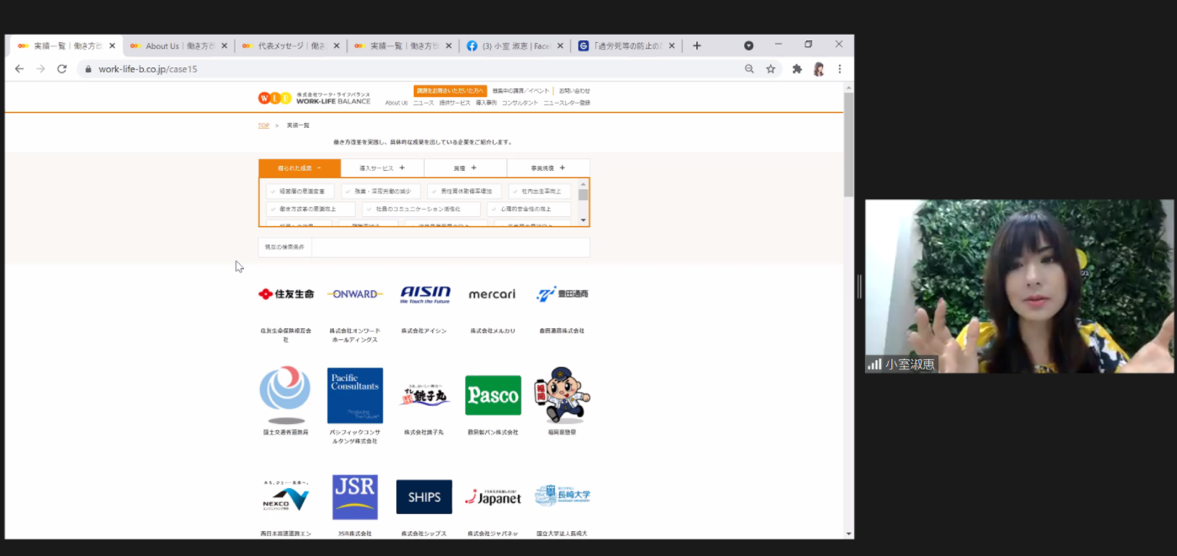Open the green Pasco logo
The image size is (1177, 556).
point(493,395)
